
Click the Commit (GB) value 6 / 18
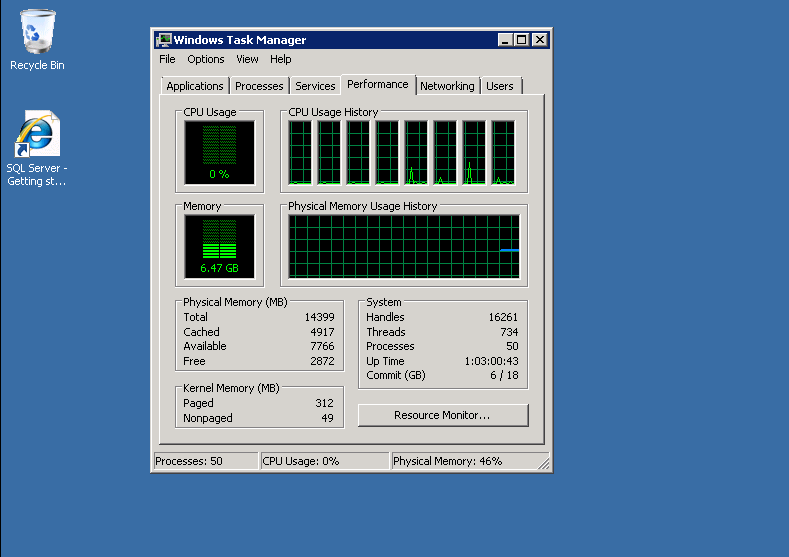point(504,375)
